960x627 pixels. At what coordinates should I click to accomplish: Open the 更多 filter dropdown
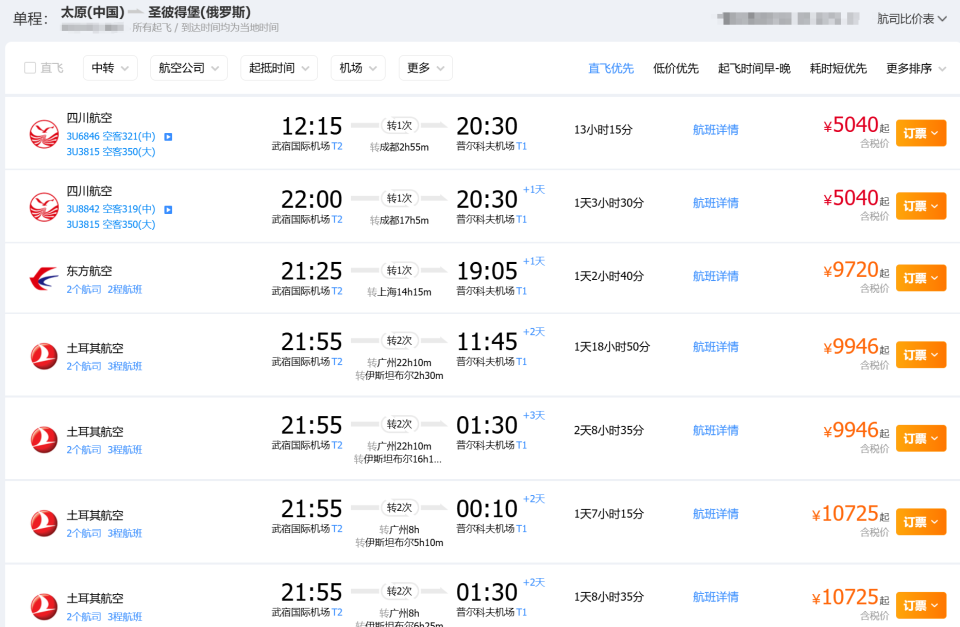point(426,68)
